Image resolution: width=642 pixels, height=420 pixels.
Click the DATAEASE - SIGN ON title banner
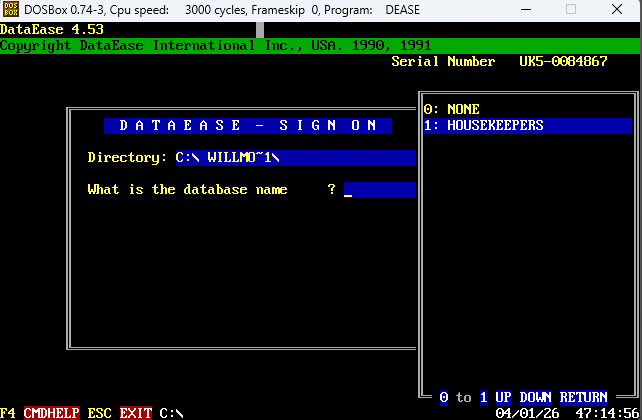[x=248, y=126]
